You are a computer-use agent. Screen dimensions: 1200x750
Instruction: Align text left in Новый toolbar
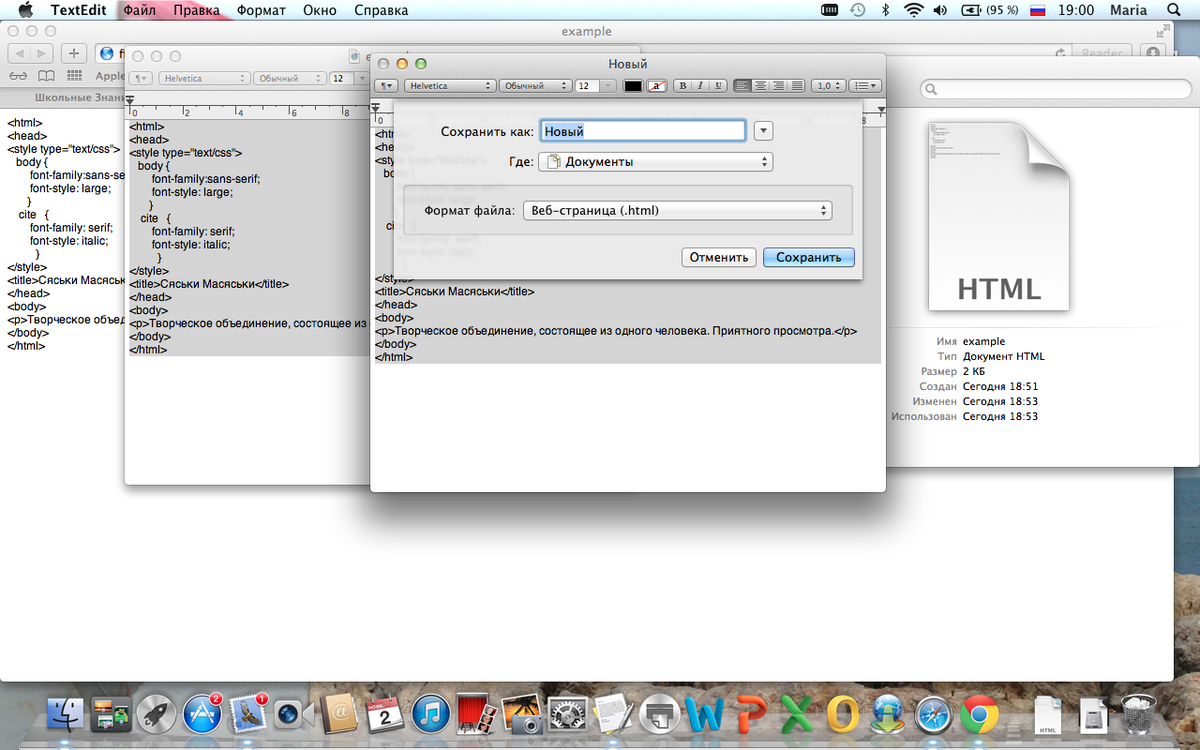click(x=742, y=86)
